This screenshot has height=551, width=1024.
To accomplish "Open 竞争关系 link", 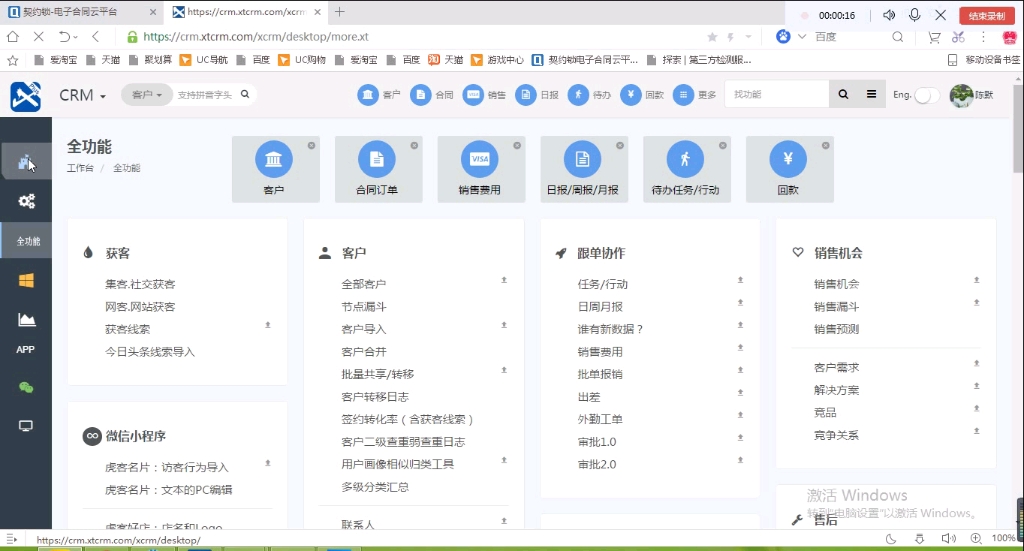I will click(837, 435).
